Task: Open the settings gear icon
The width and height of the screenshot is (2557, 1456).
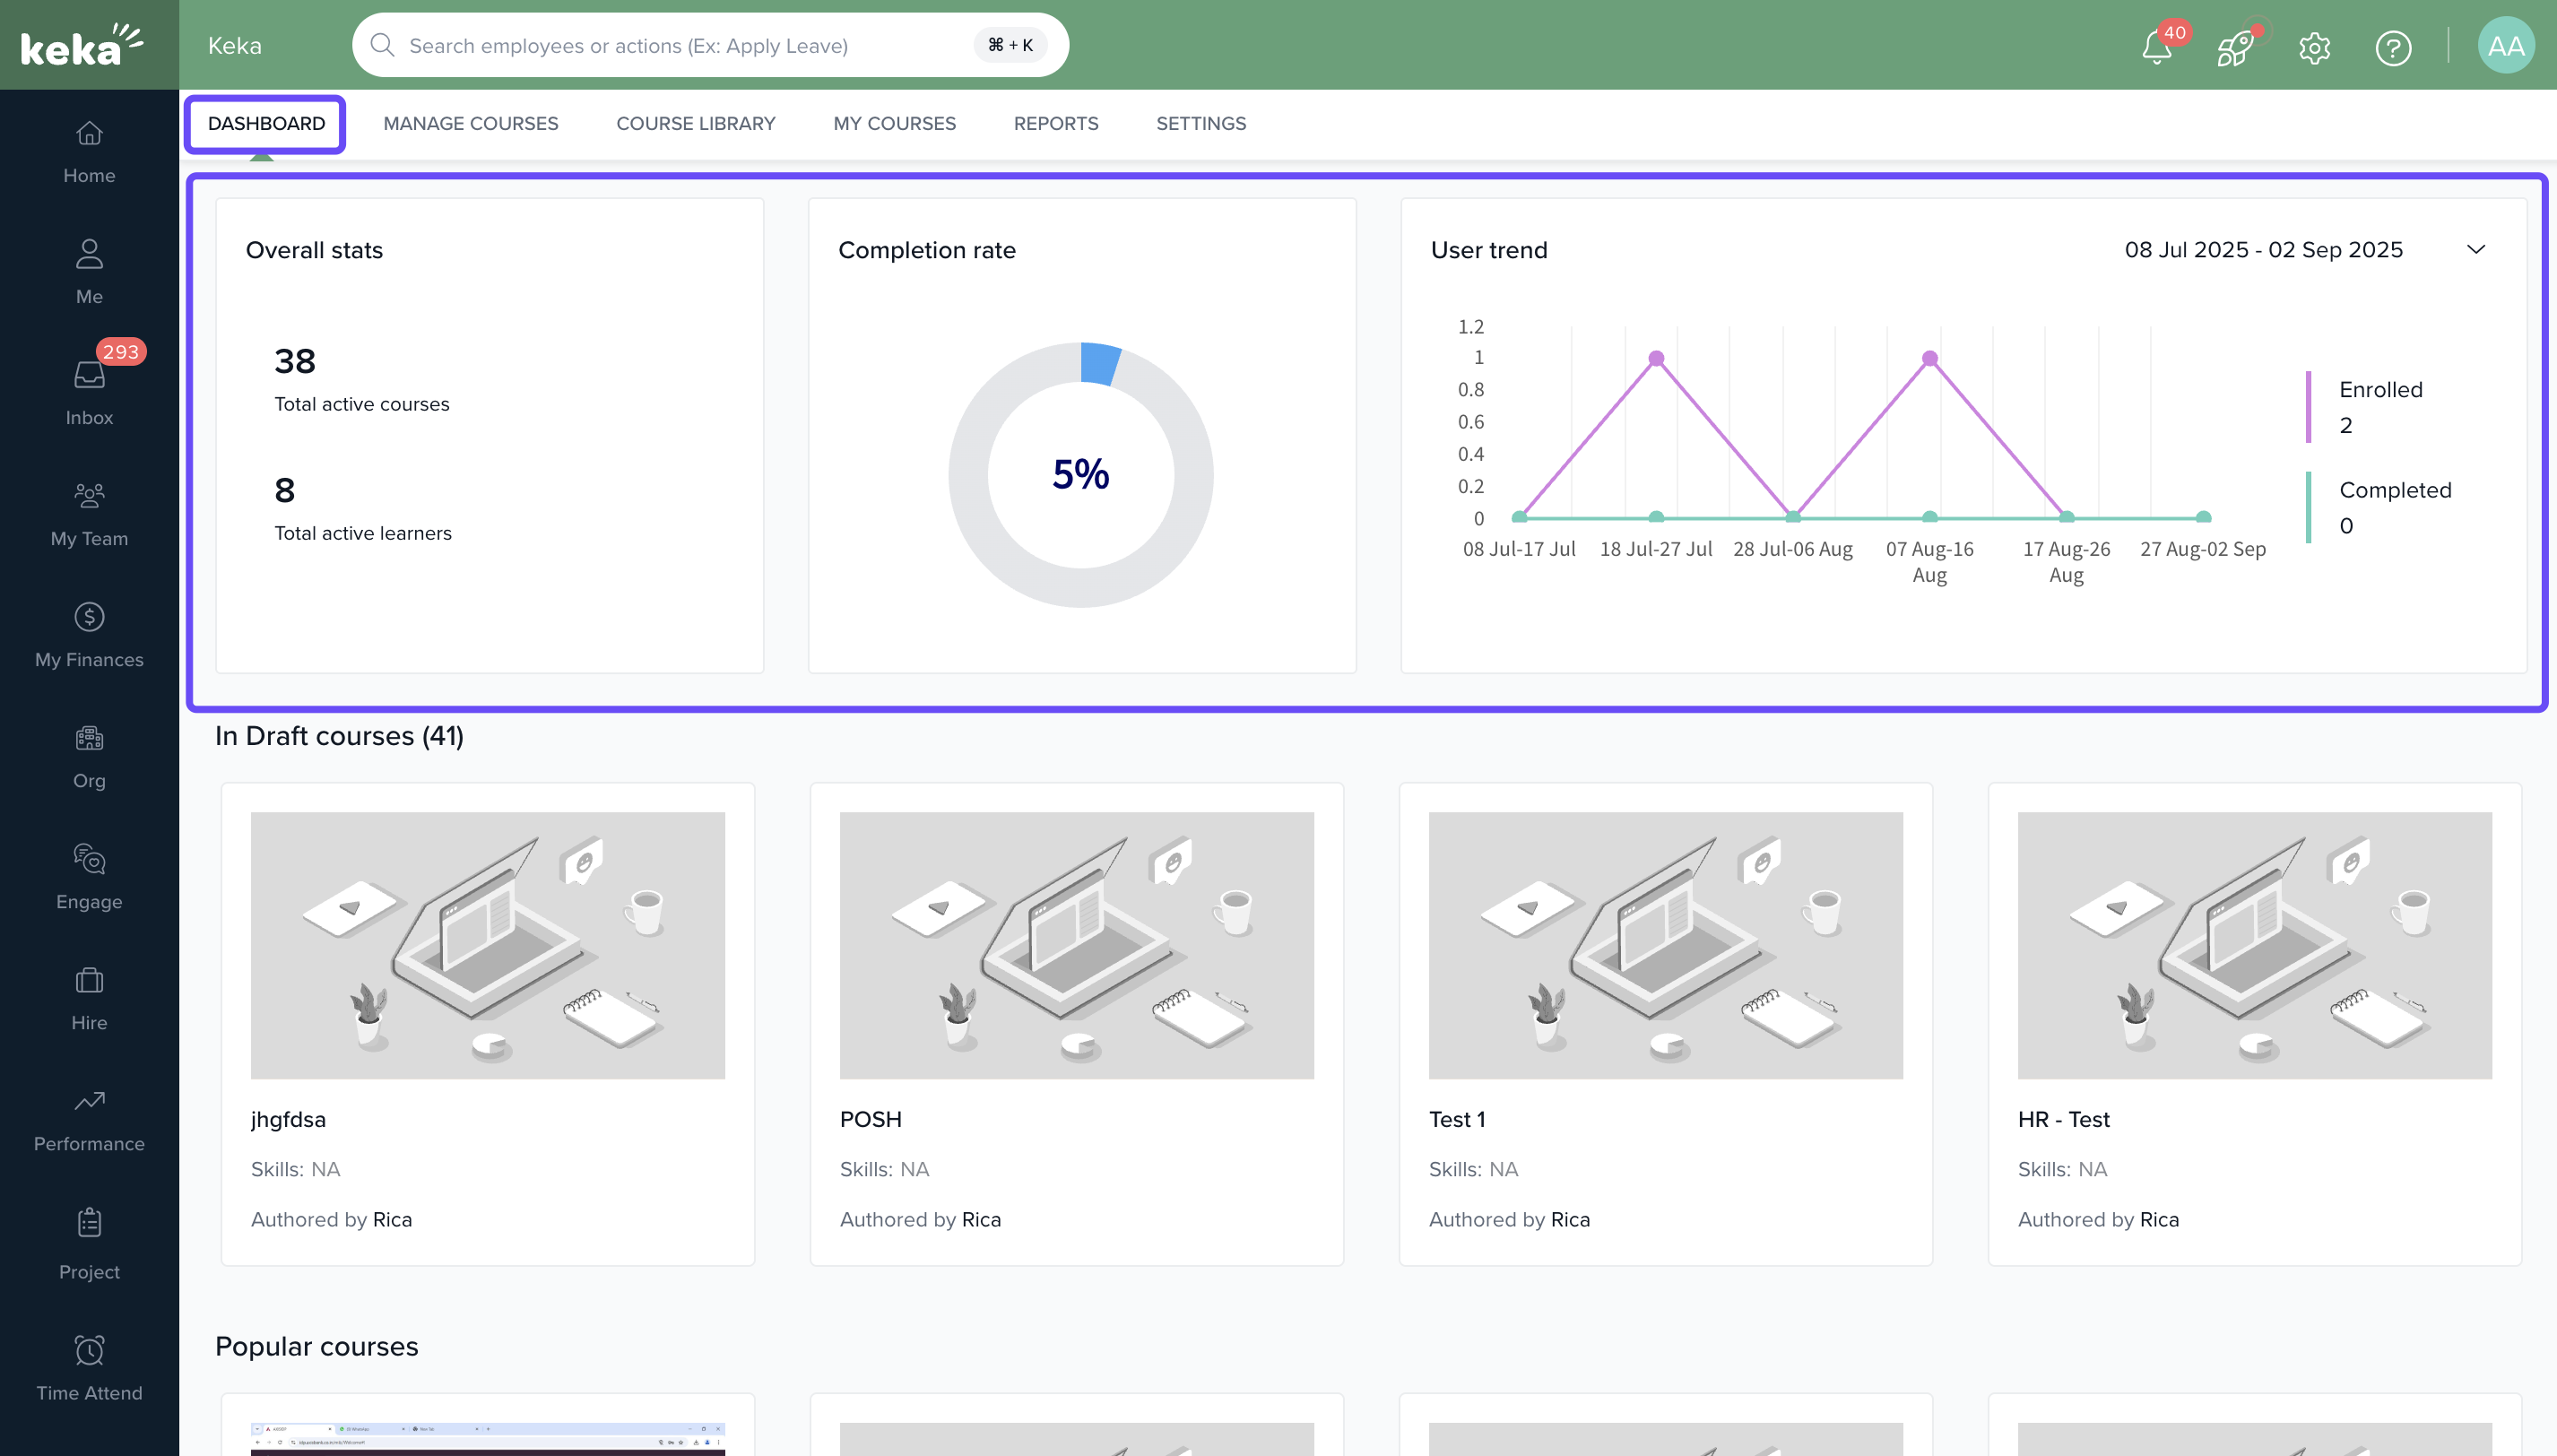Action: [2314, 47]
